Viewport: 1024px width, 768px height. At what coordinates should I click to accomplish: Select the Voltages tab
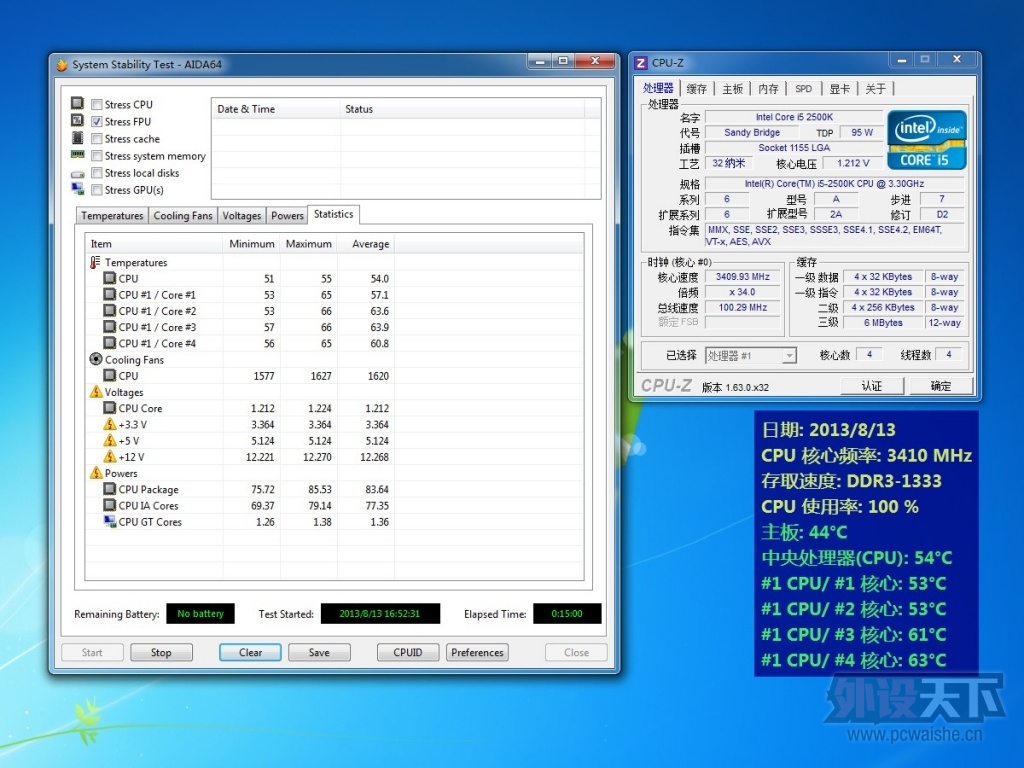click(x=242, y=216)
